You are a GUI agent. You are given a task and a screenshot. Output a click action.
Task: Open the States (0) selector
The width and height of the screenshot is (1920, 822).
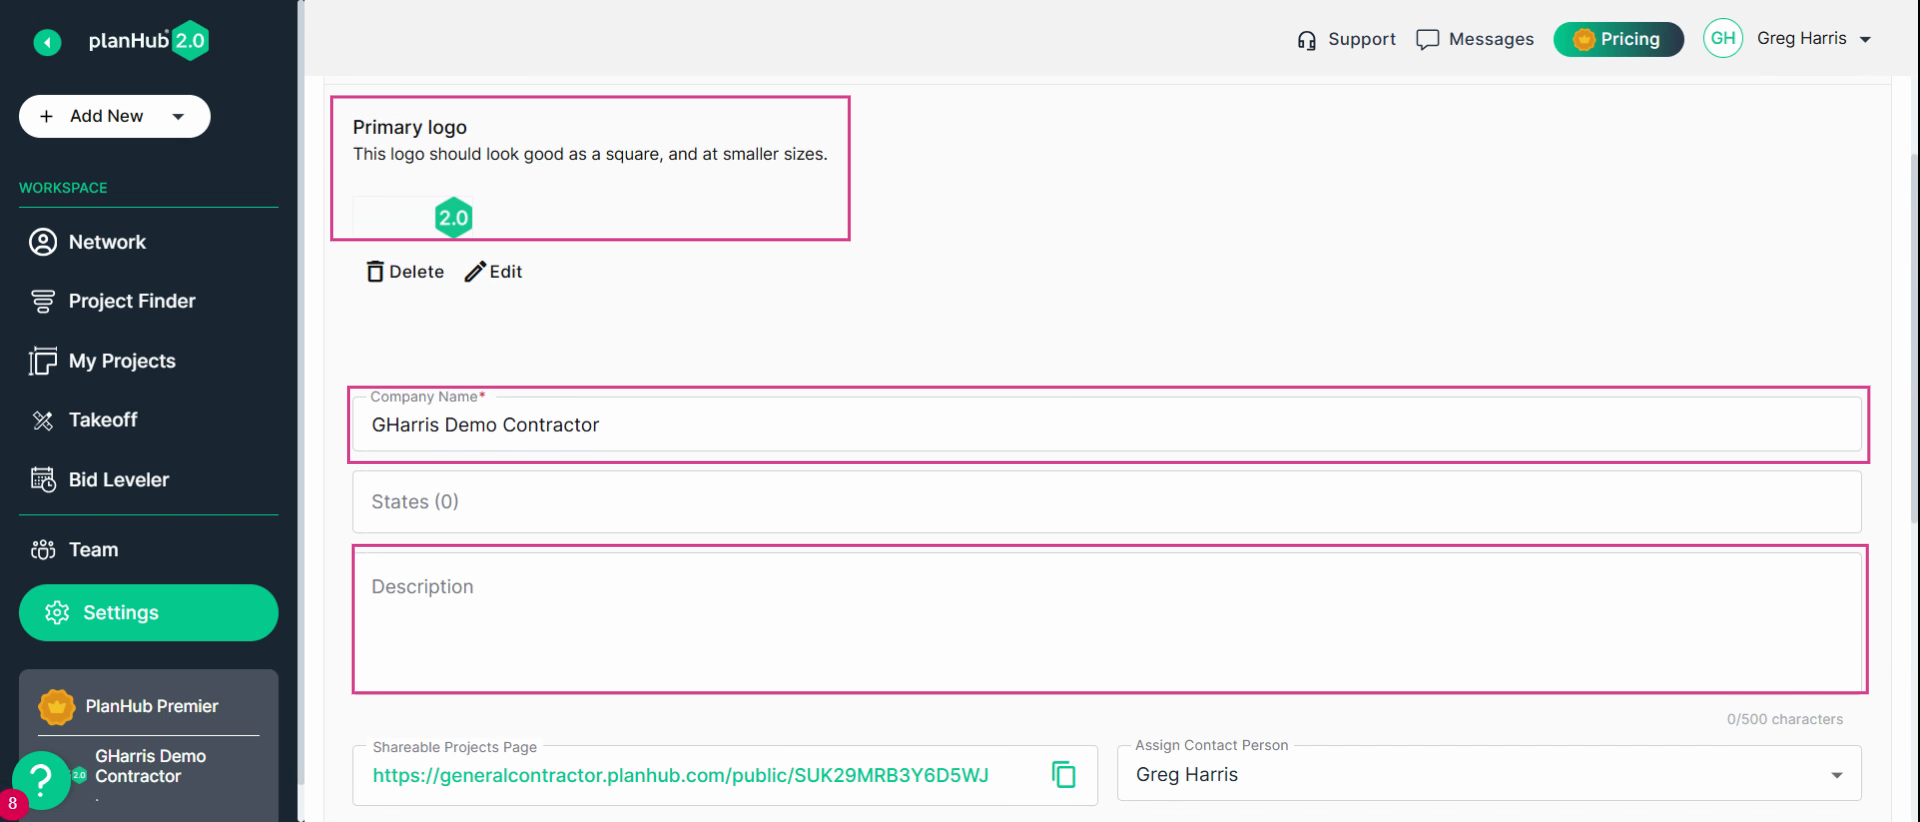click(x=1107, y=502)
